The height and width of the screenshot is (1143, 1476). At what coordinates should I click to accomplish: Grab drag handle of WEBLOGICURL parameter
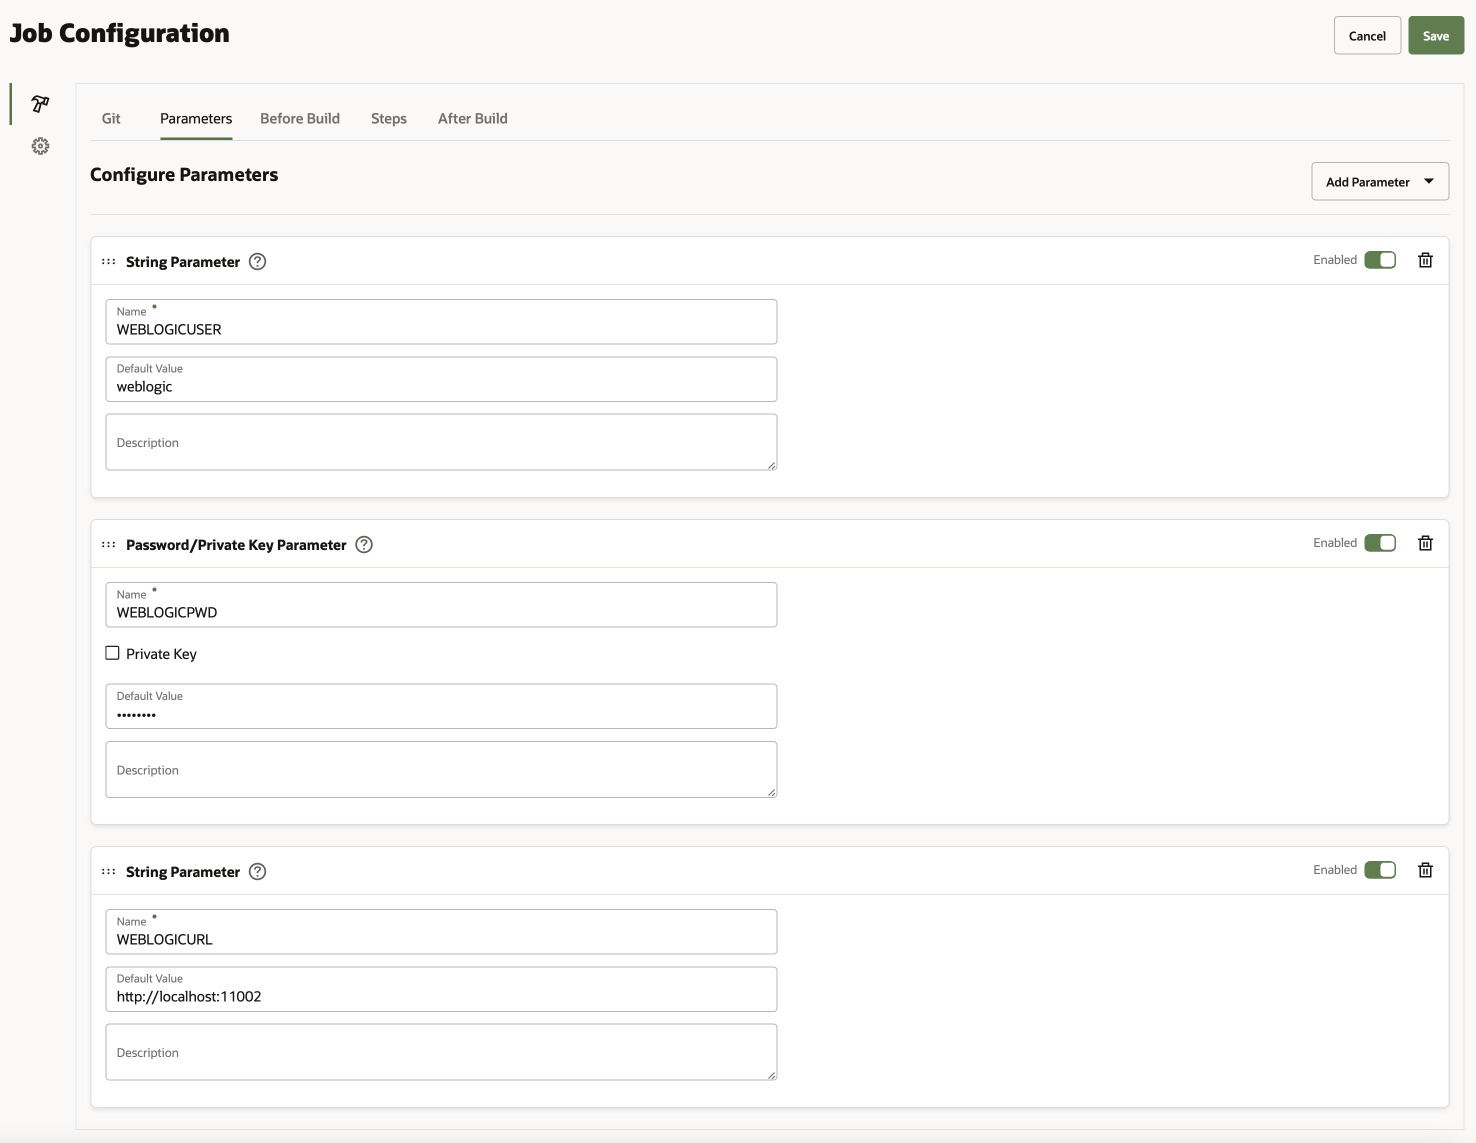pyautogui.click(x=108, y=872)
